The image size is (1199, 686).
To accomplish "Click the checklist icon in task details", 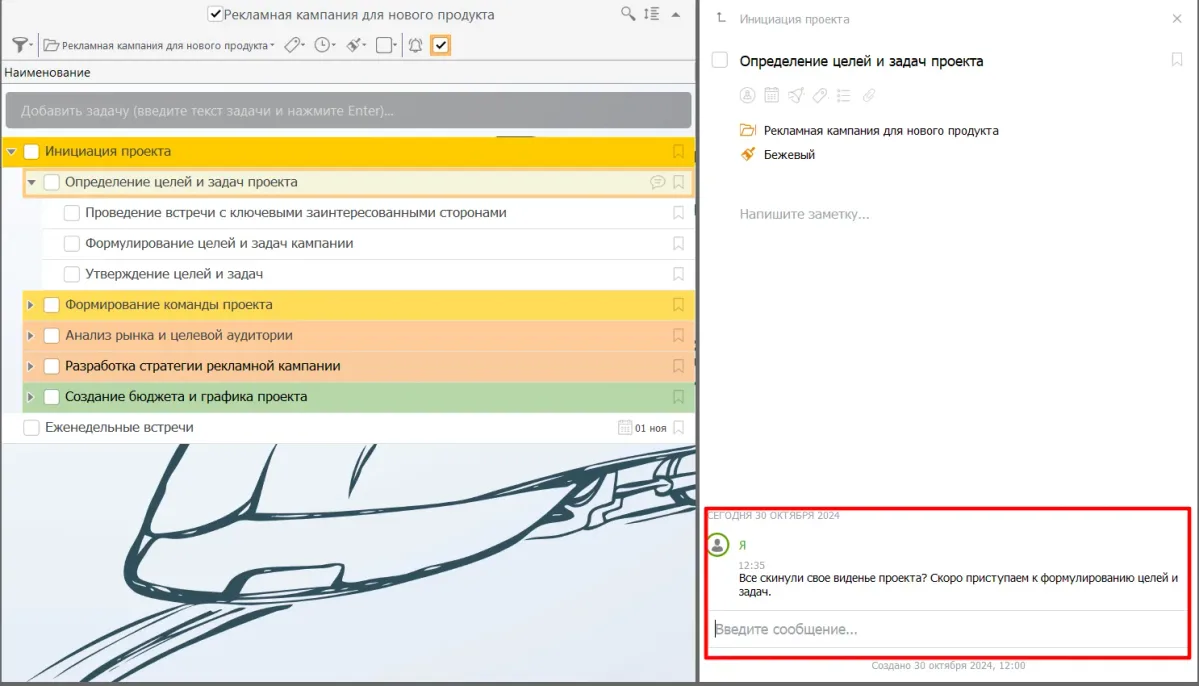I will [x=844, y=95].
